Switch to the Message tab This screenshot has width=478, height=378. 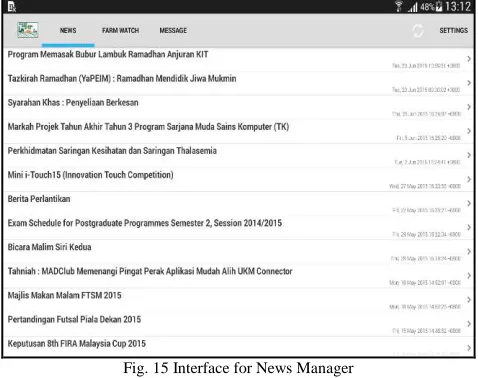click(173, 30)
